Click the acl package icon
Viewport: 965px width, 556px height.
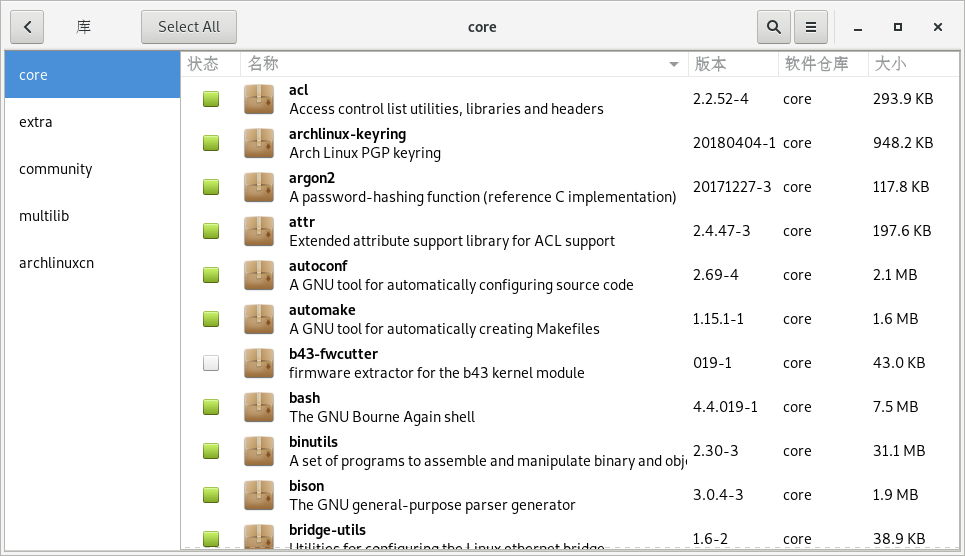(259, 99)
